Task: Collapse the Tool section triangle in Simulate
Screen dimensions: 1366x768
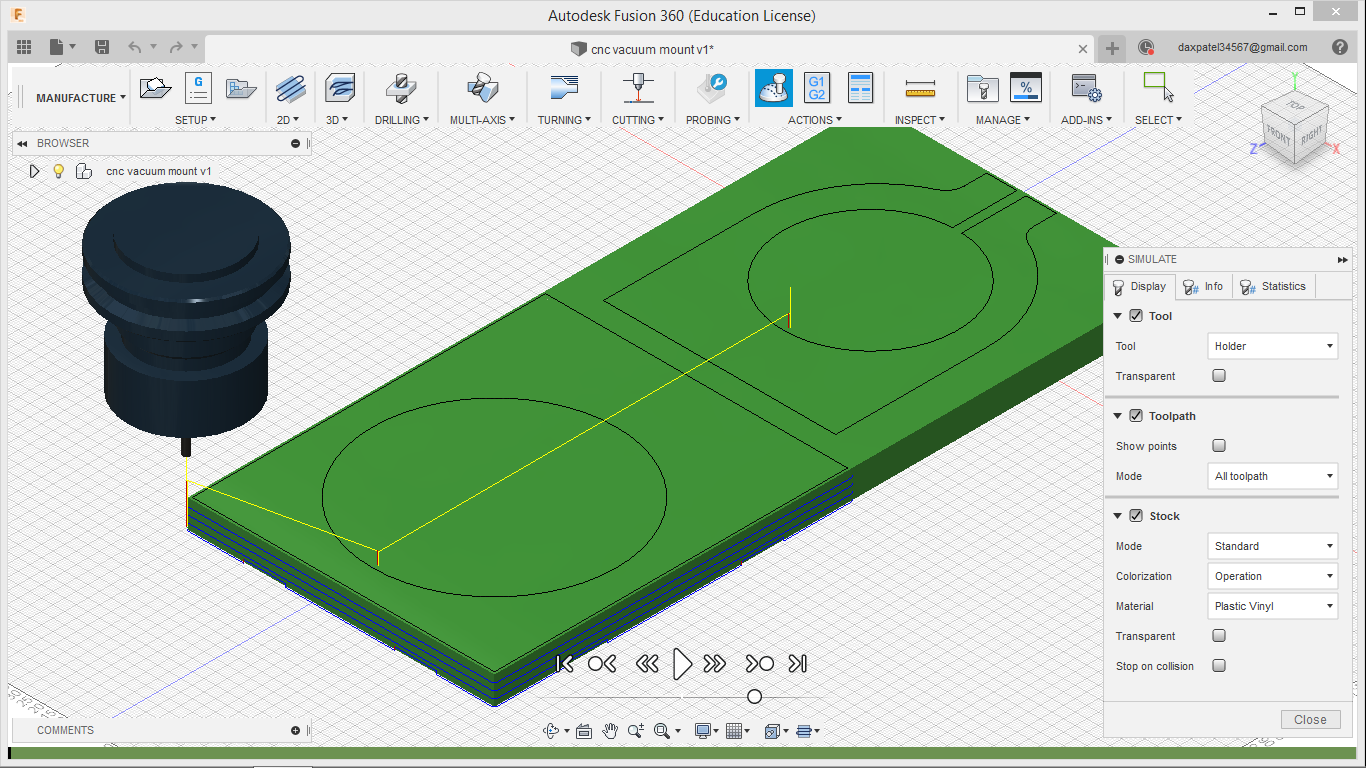Action: (x=1118, y=316)
